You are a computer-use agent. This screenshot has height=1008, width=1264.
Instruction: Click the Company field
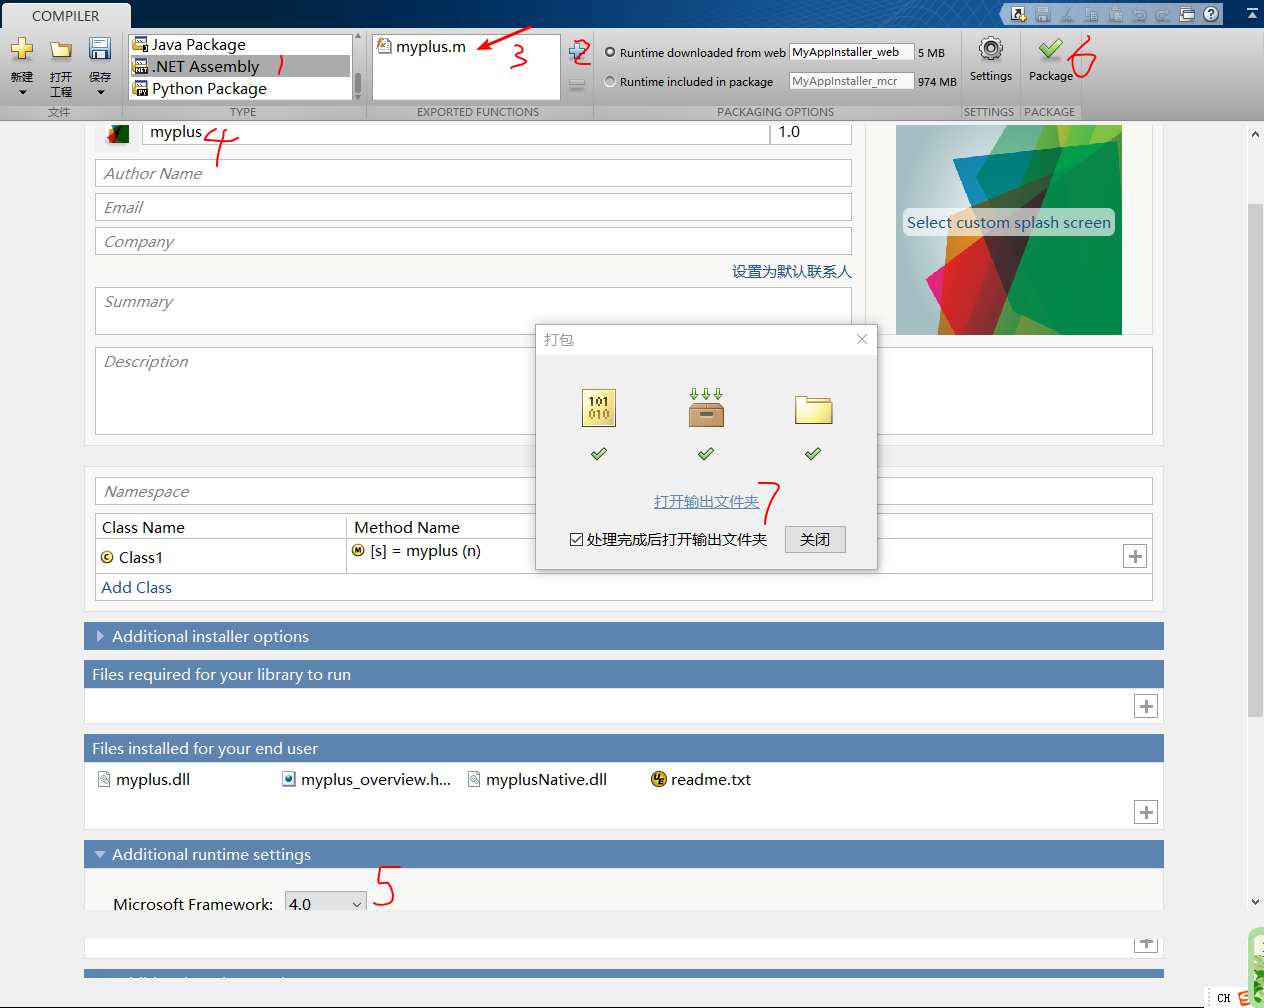tap(473, 241)
